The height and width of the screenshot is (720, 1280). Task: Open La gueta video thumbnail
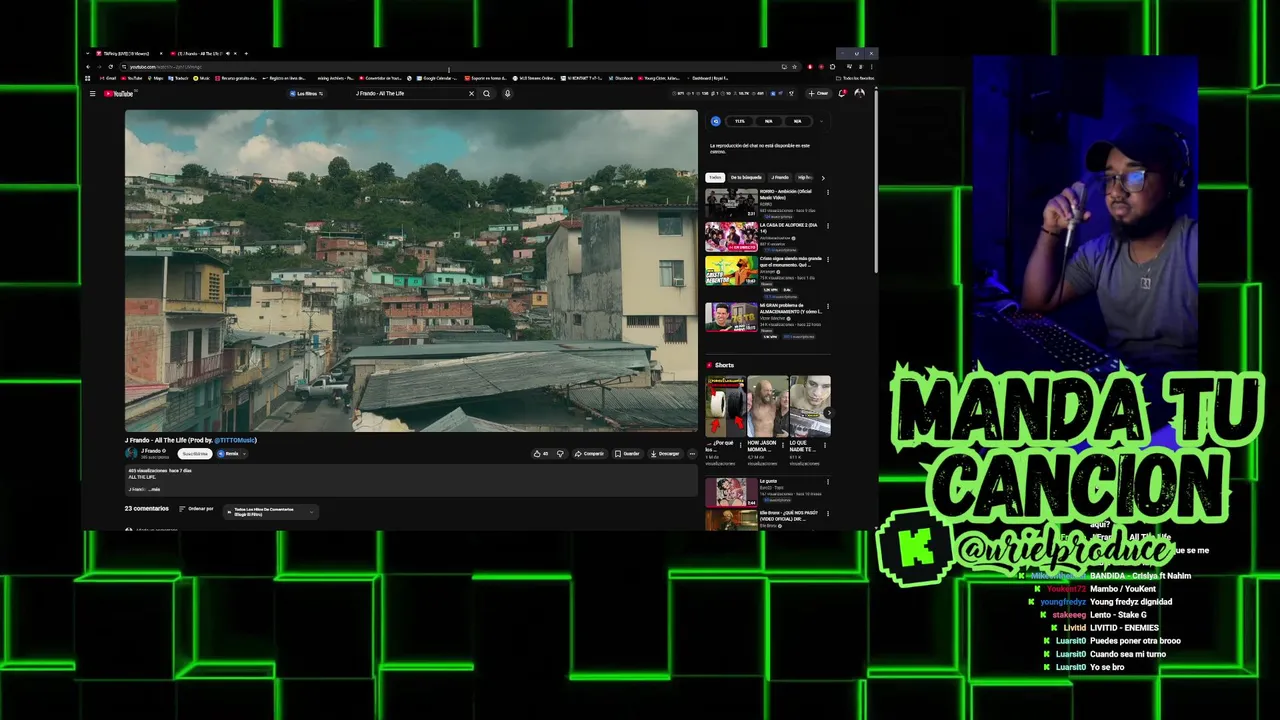click(731, 492)
